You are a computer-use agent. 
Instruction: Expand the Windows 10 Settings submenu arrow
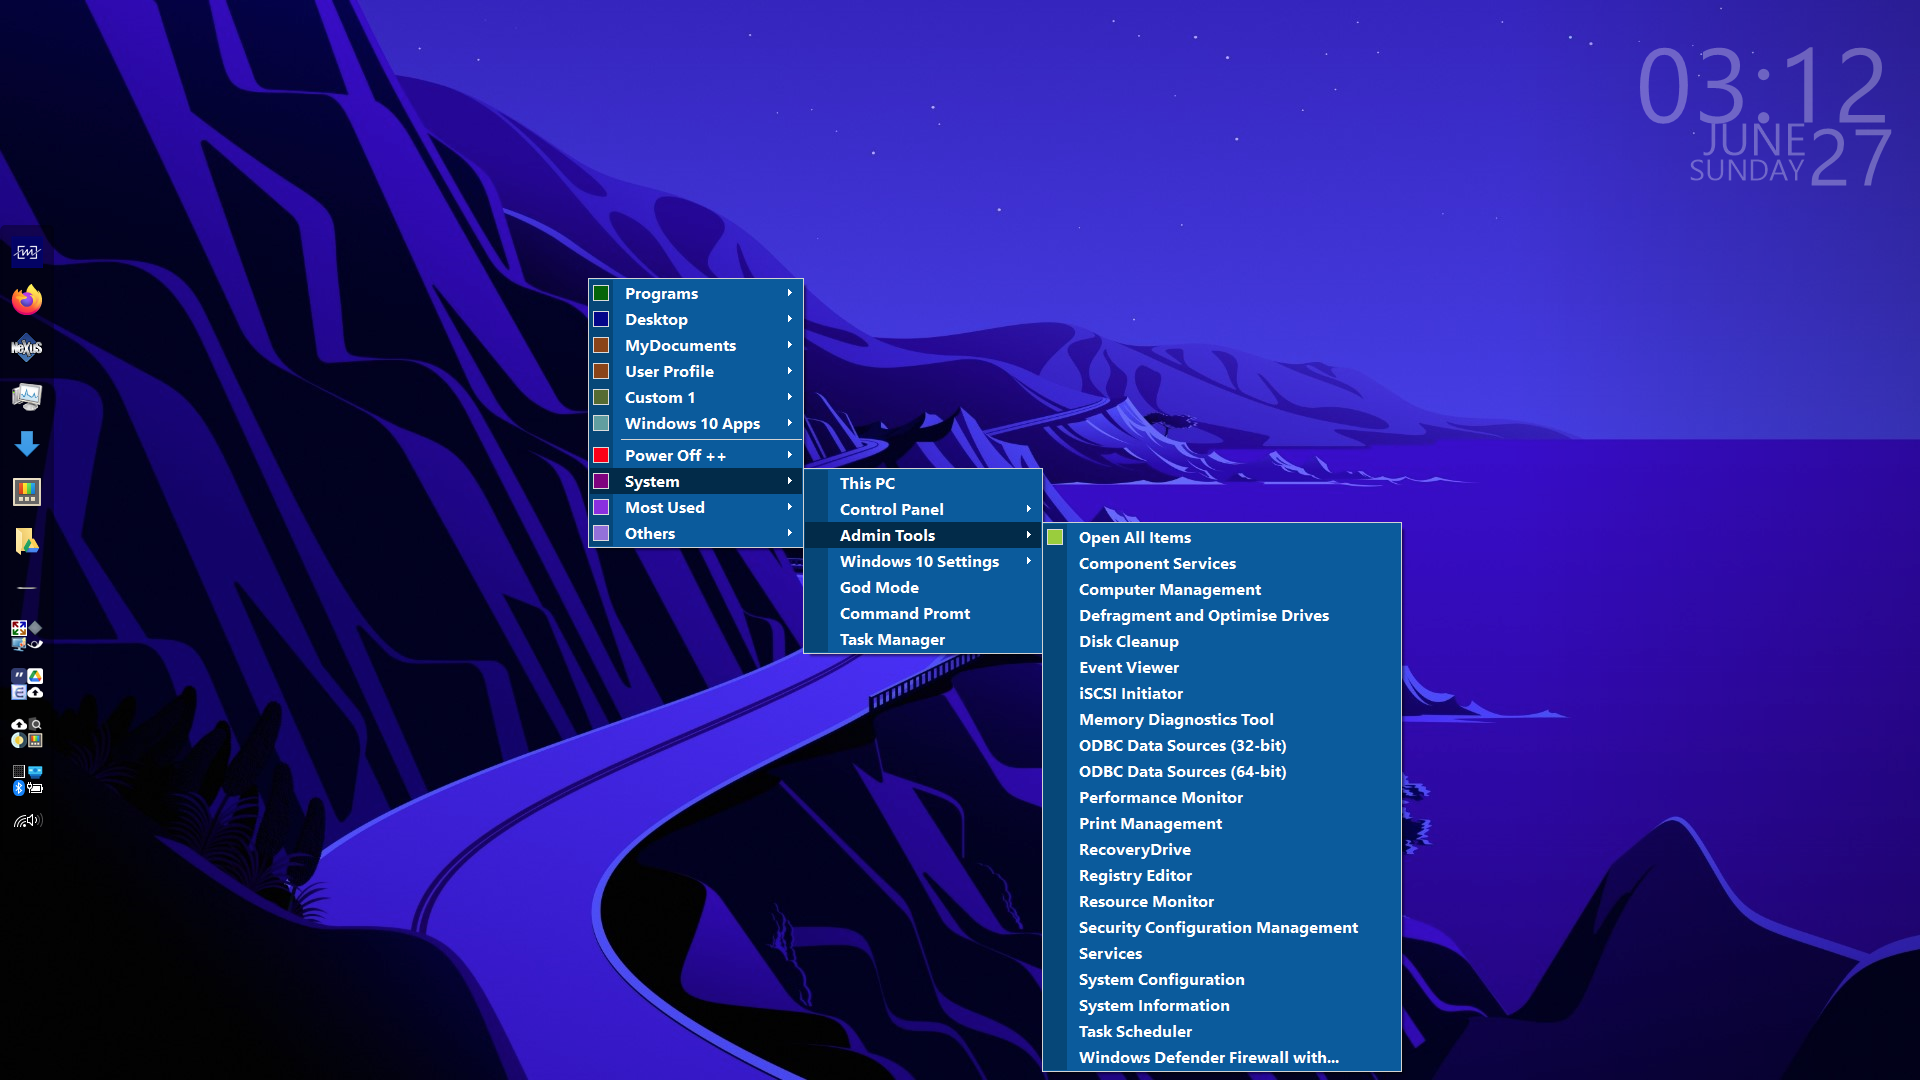1028,561
